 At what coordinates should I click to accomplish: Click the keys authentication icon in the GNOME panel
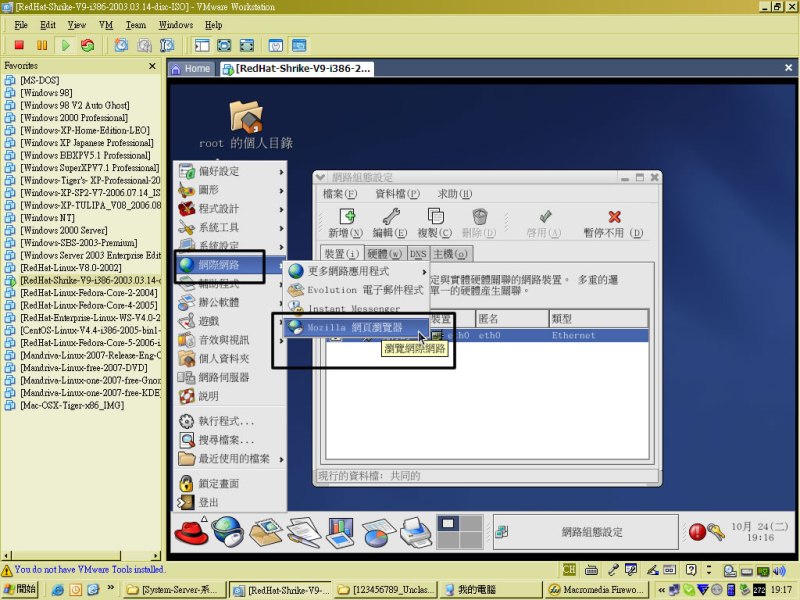click(x=716, y=532)
